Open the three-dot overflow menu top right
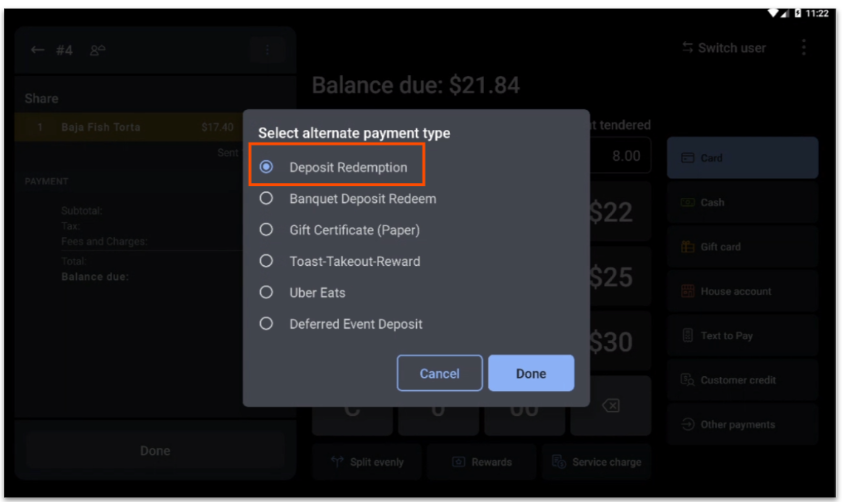This screenshot has width=842, height=502. (x=804, y=48)
